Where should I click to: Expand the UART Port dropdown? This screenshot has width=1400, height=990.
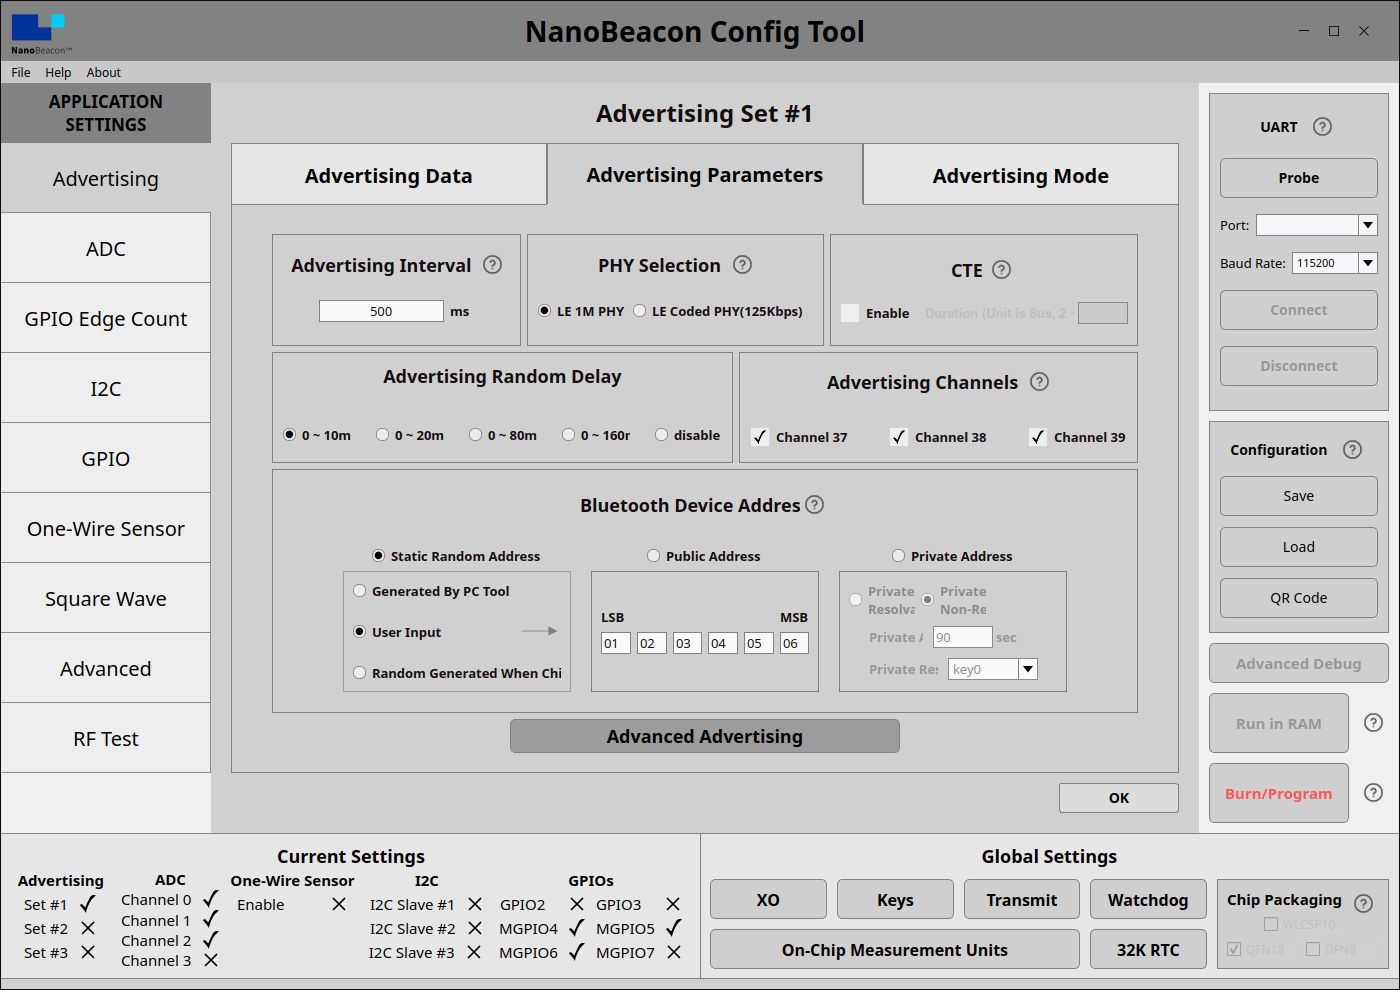pyautogui.click(x=1368, y=225)
